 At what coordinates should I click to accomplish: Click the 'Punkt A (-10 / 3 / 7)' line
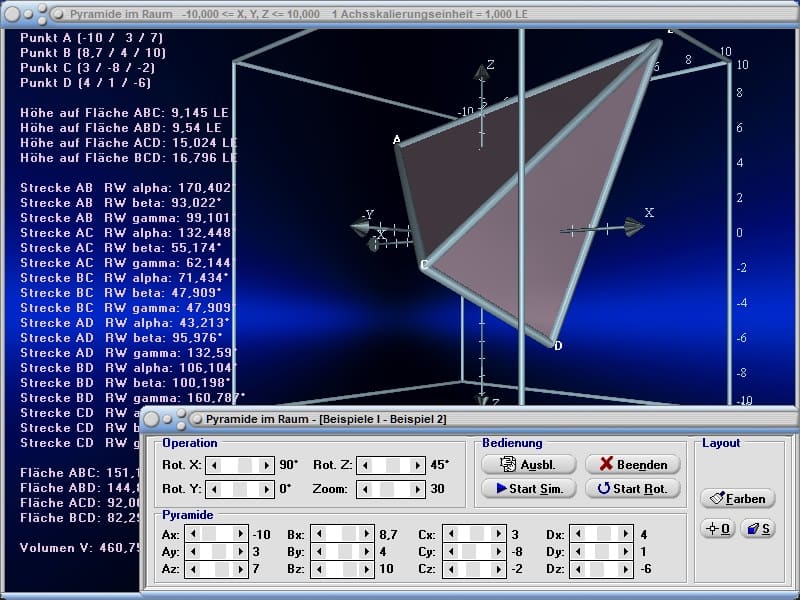coord(91,38)
